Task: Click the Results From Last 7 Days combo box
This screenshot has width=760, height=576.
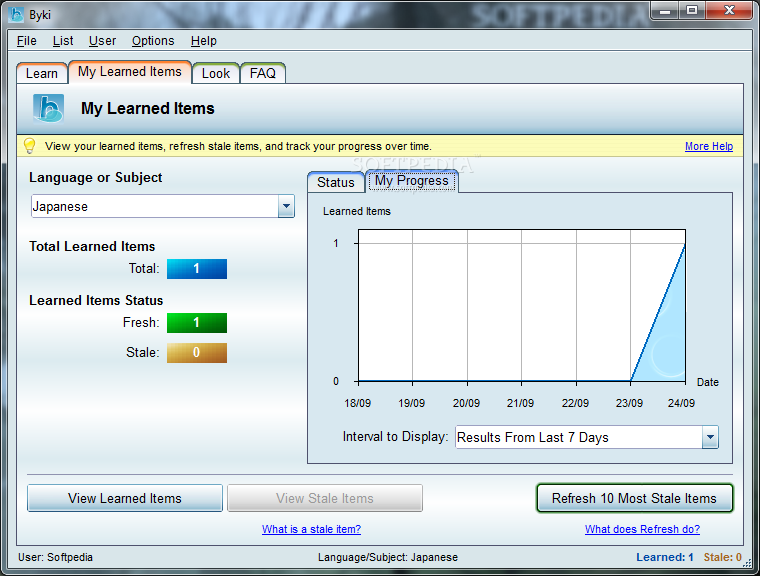Action: (x=587, y=437)
